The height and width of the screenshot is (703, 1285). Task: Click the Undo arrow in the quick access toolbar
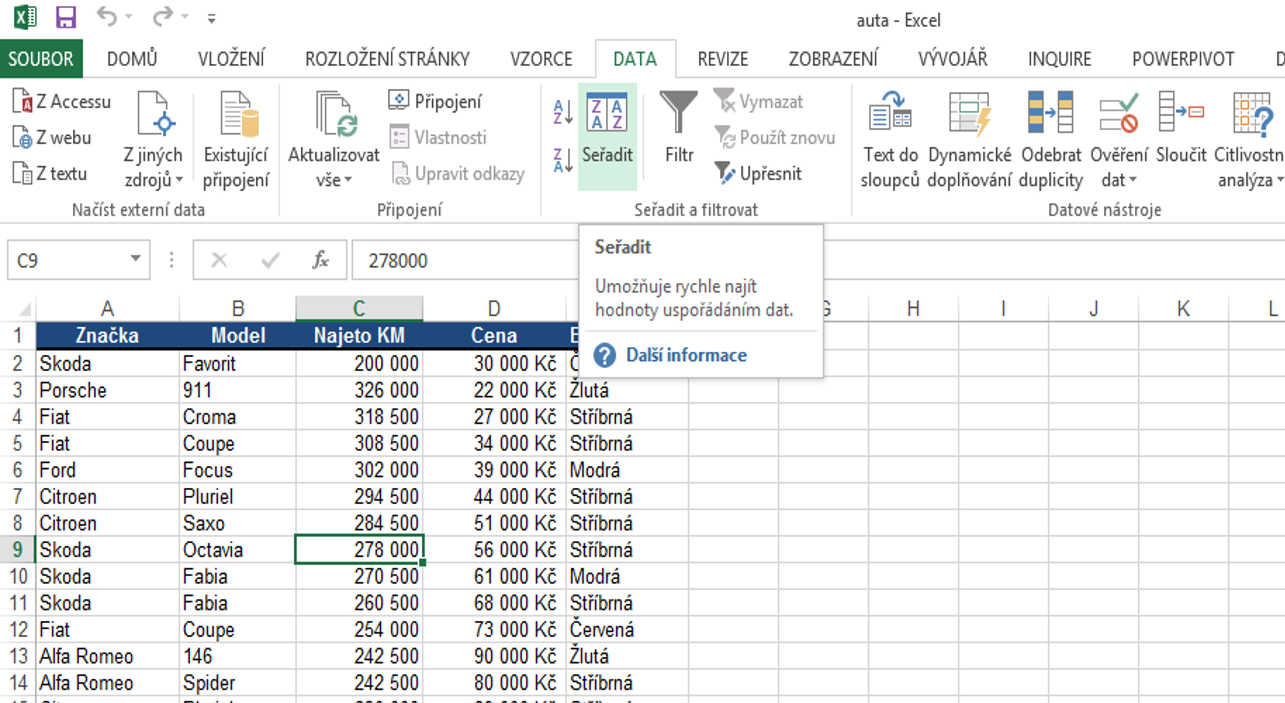[x=106, y=17]
